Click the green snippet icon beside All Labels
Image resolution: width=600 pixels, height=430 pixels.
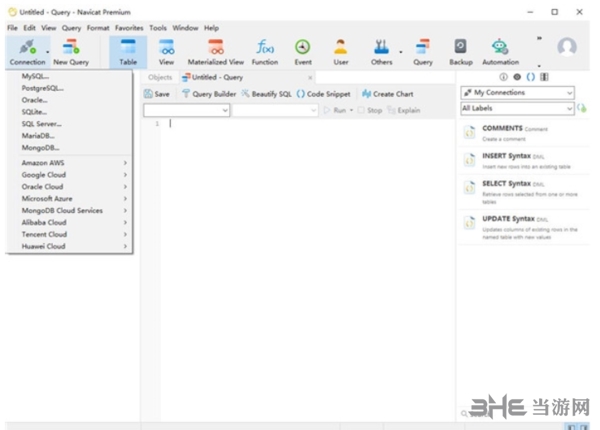[x=582, y=108]
